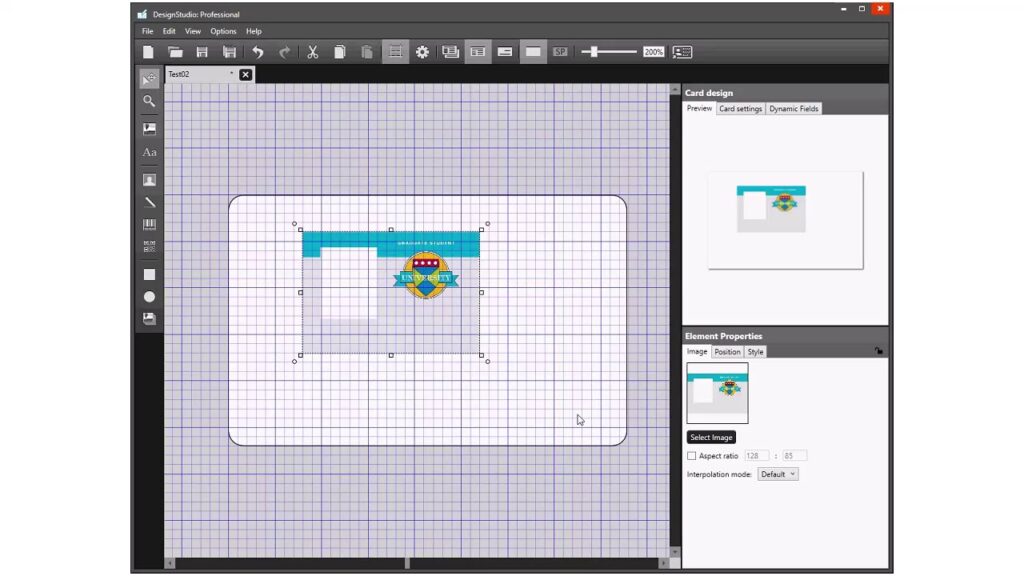Open settings via the gear icon

point(423,52)
